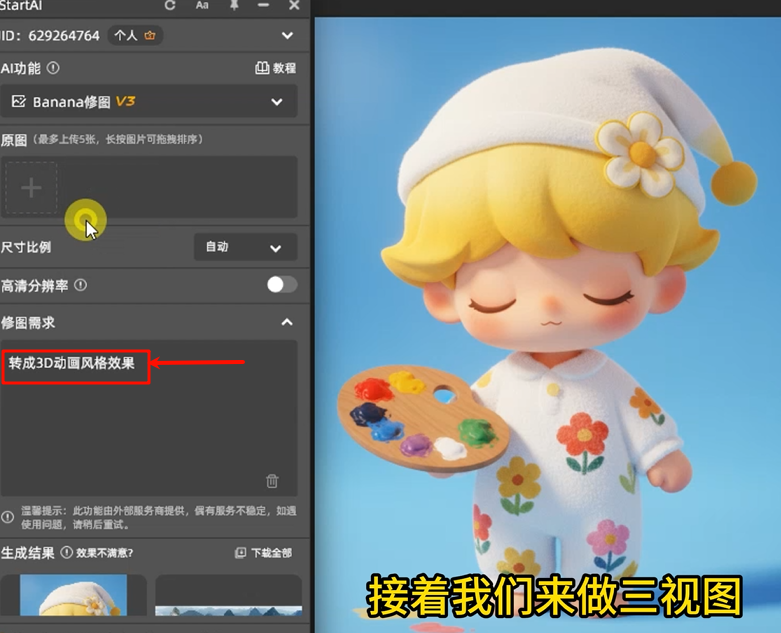Viewport: 781px width, 633px height.
Task: Open the 尺寸比例 dropdown set to 自动
Action: 244,247
